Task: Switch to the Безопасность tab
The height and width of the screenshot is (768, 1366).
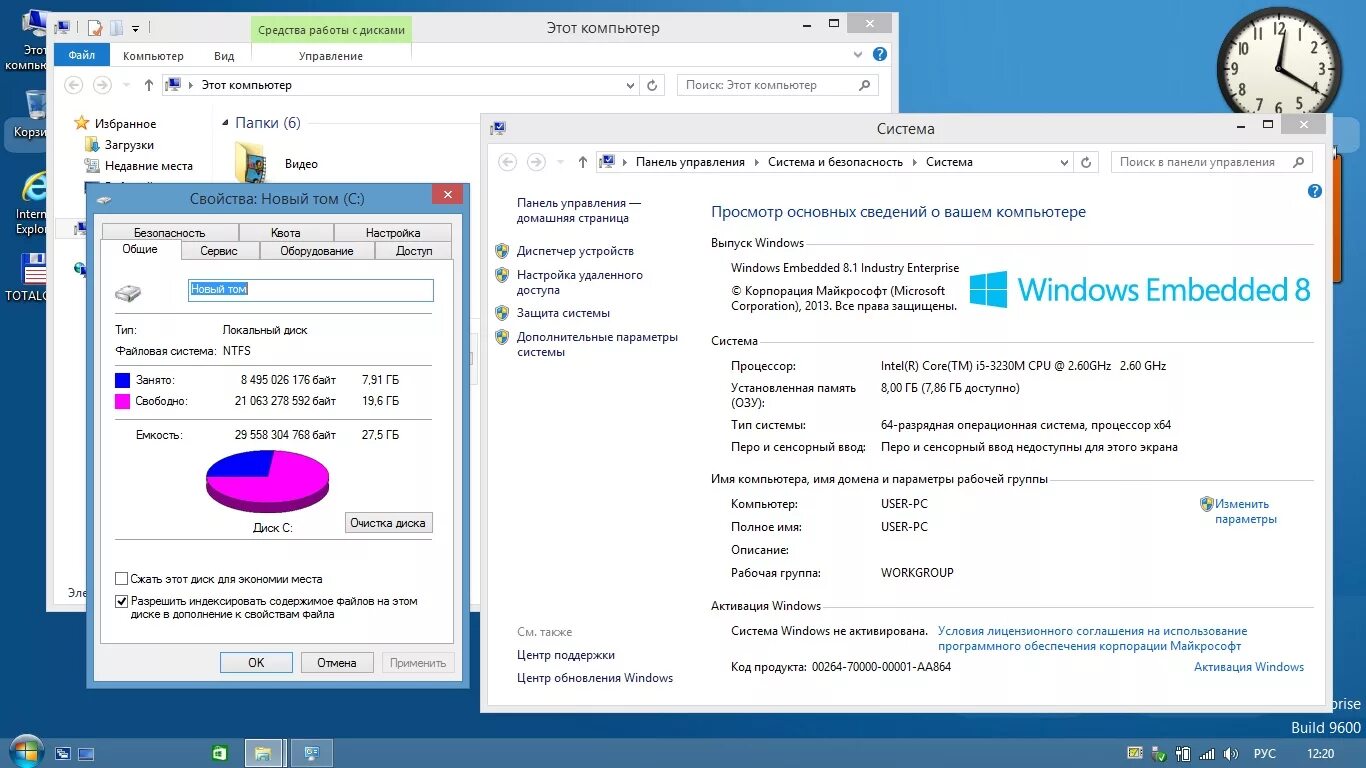Action: tap(169, 232)
